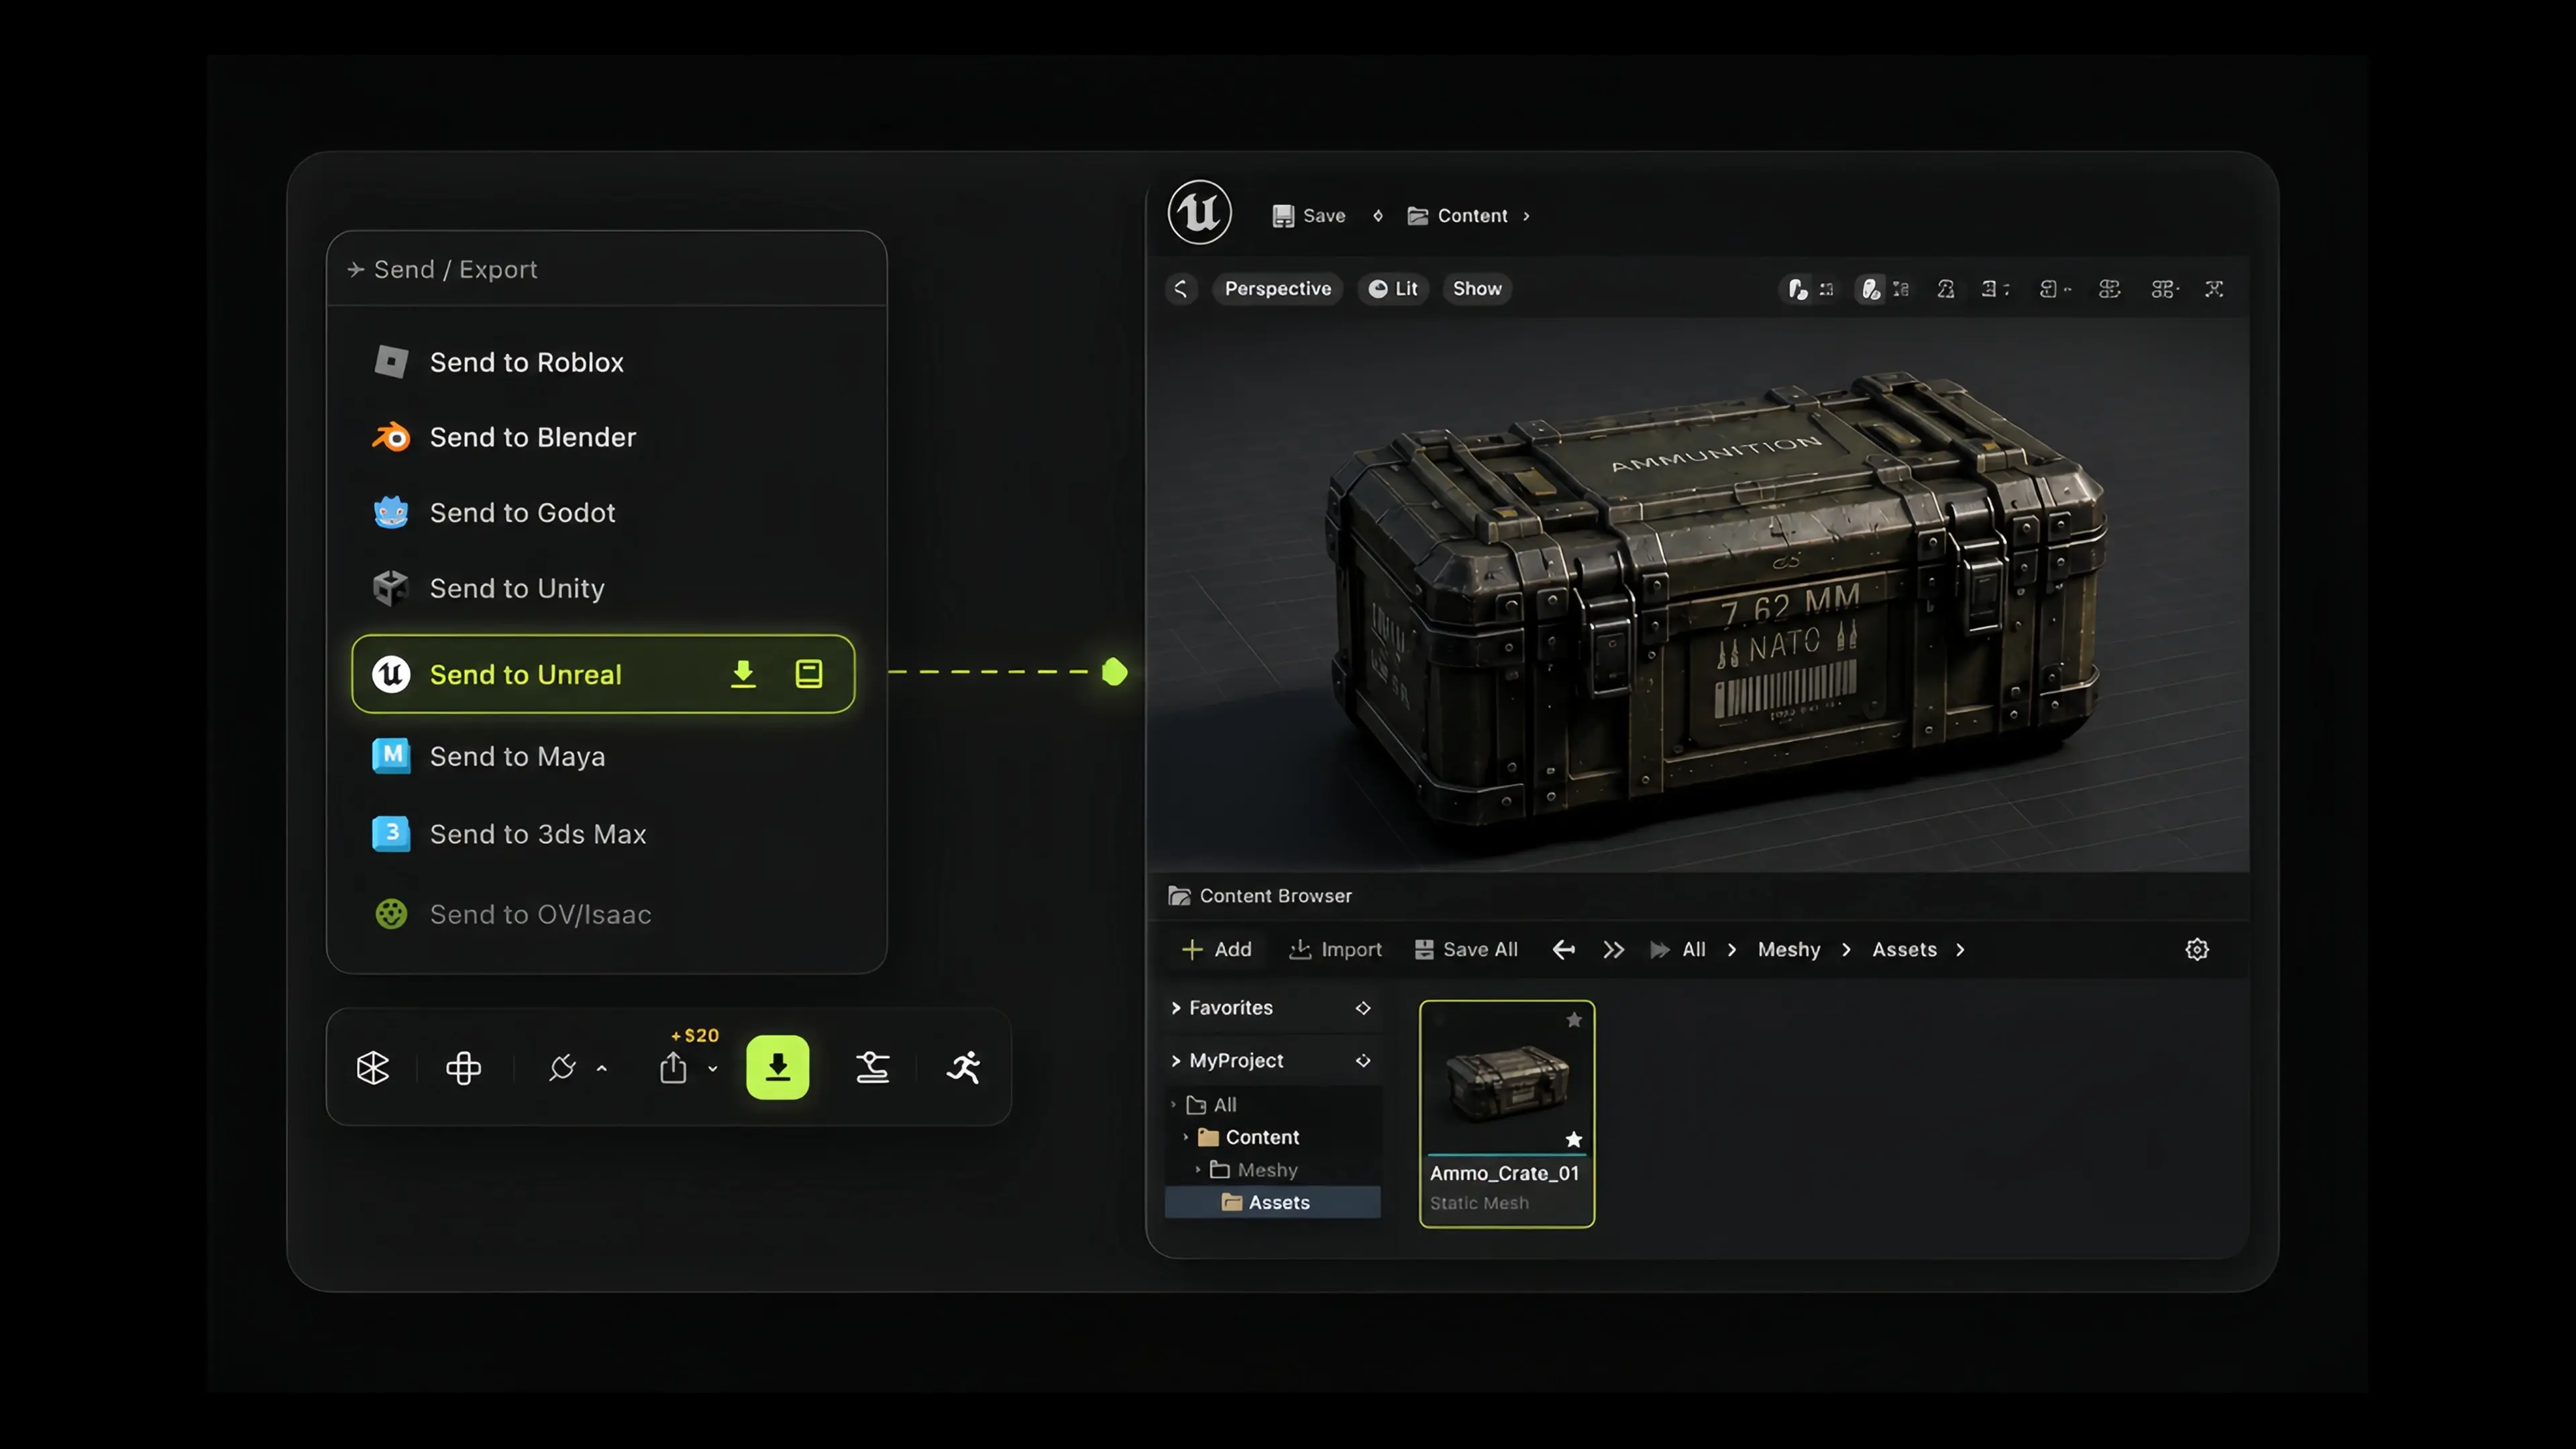This screenshot has width=2576, height=1449.
Task: Click the Unreal logo in Send to Unreal row
Action: pyautogui.click(x=391, y=674)
